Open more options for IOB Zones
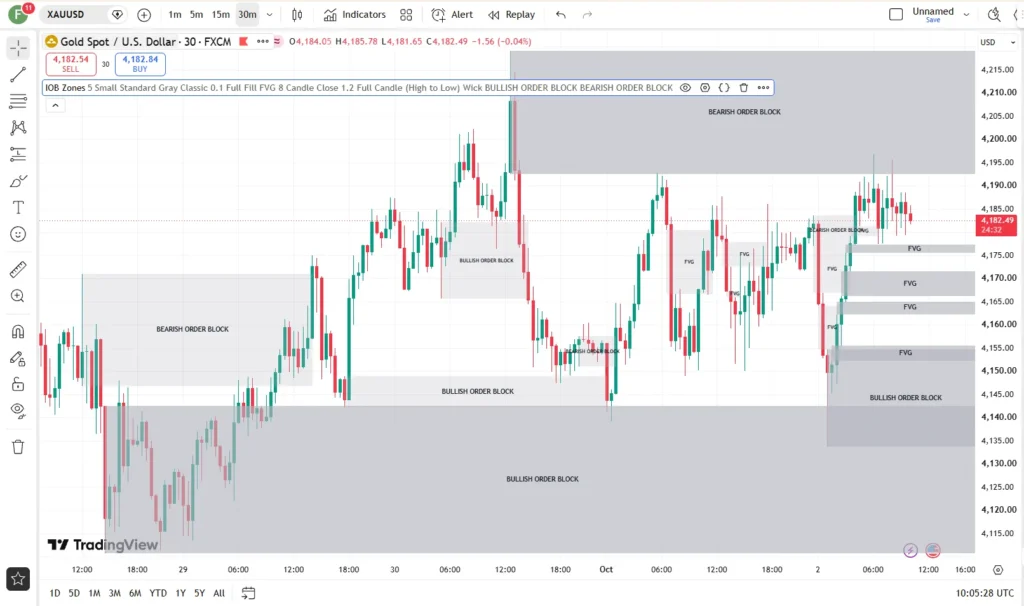Image resolution: width=1024 pixels, height=606 pixels. coord(763,88)
